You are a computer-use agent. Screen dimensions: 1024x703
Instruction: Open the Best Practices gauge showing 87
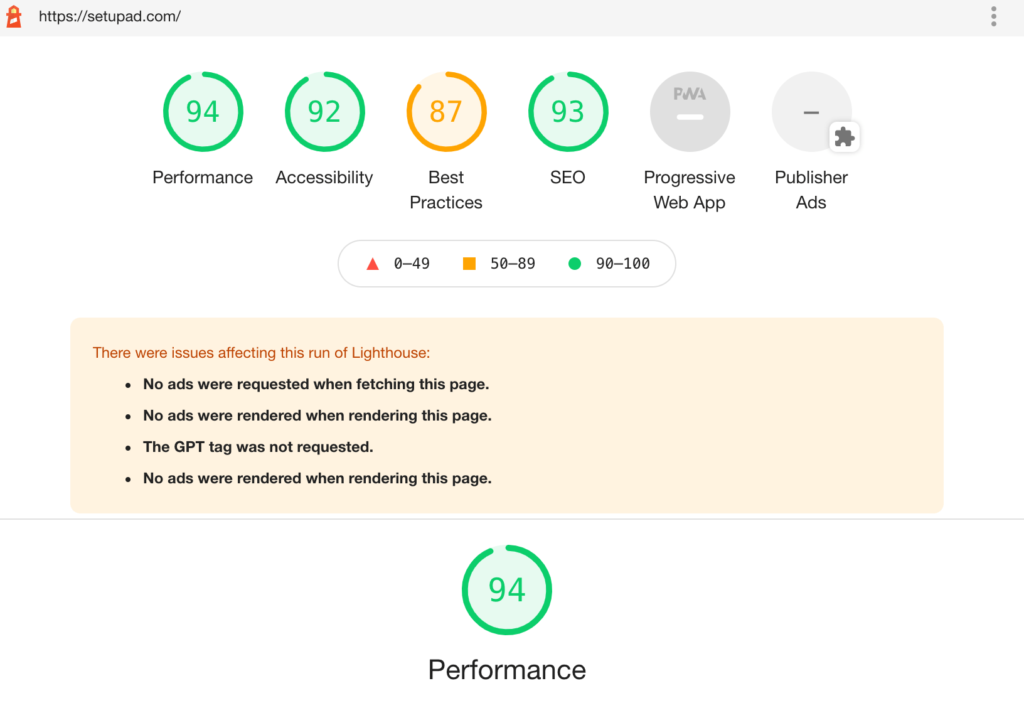click(x=446, y=111)
